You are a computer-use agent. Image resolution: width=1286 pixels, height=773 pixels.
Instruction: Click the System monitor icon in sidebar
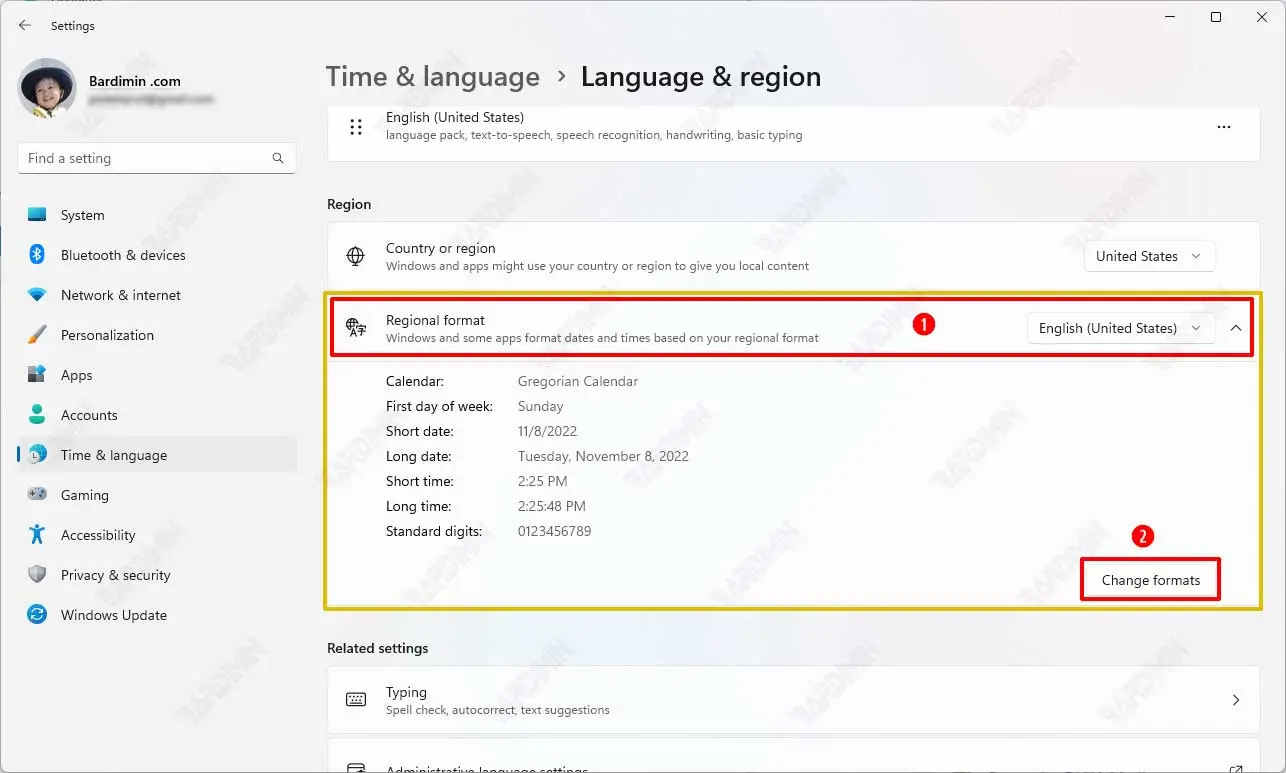pos(37,215)
